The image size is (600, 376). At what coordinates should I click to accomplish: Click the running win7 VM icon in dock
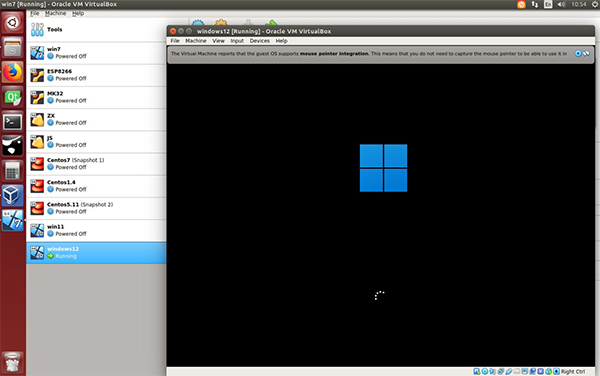tap(13, 220)
